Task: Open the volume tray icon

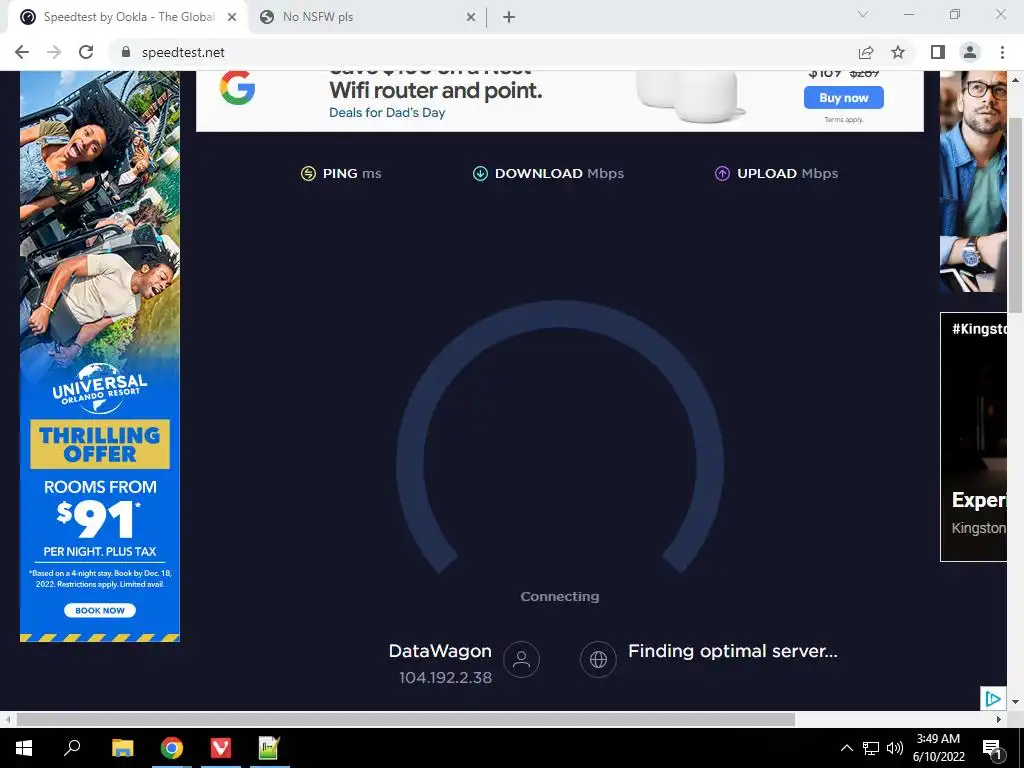Action: [x=895, y=748]
